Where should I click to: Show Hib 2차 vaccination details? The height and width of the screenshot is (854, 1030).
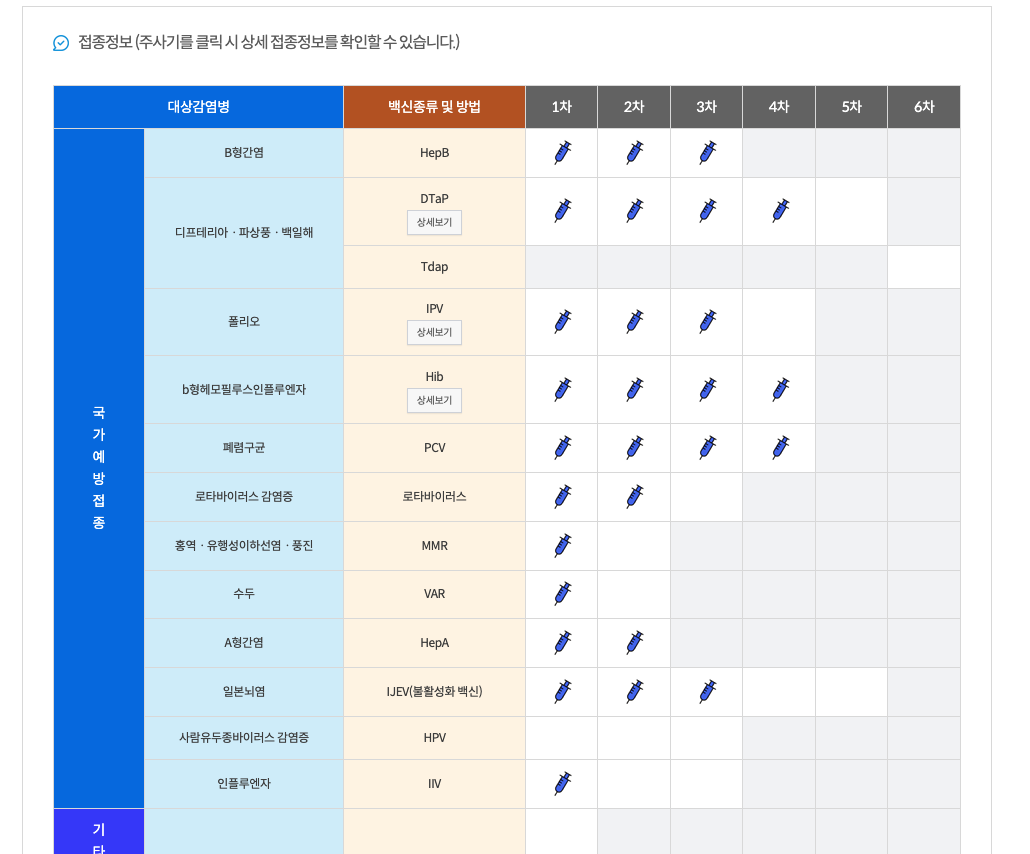point(635,390)
